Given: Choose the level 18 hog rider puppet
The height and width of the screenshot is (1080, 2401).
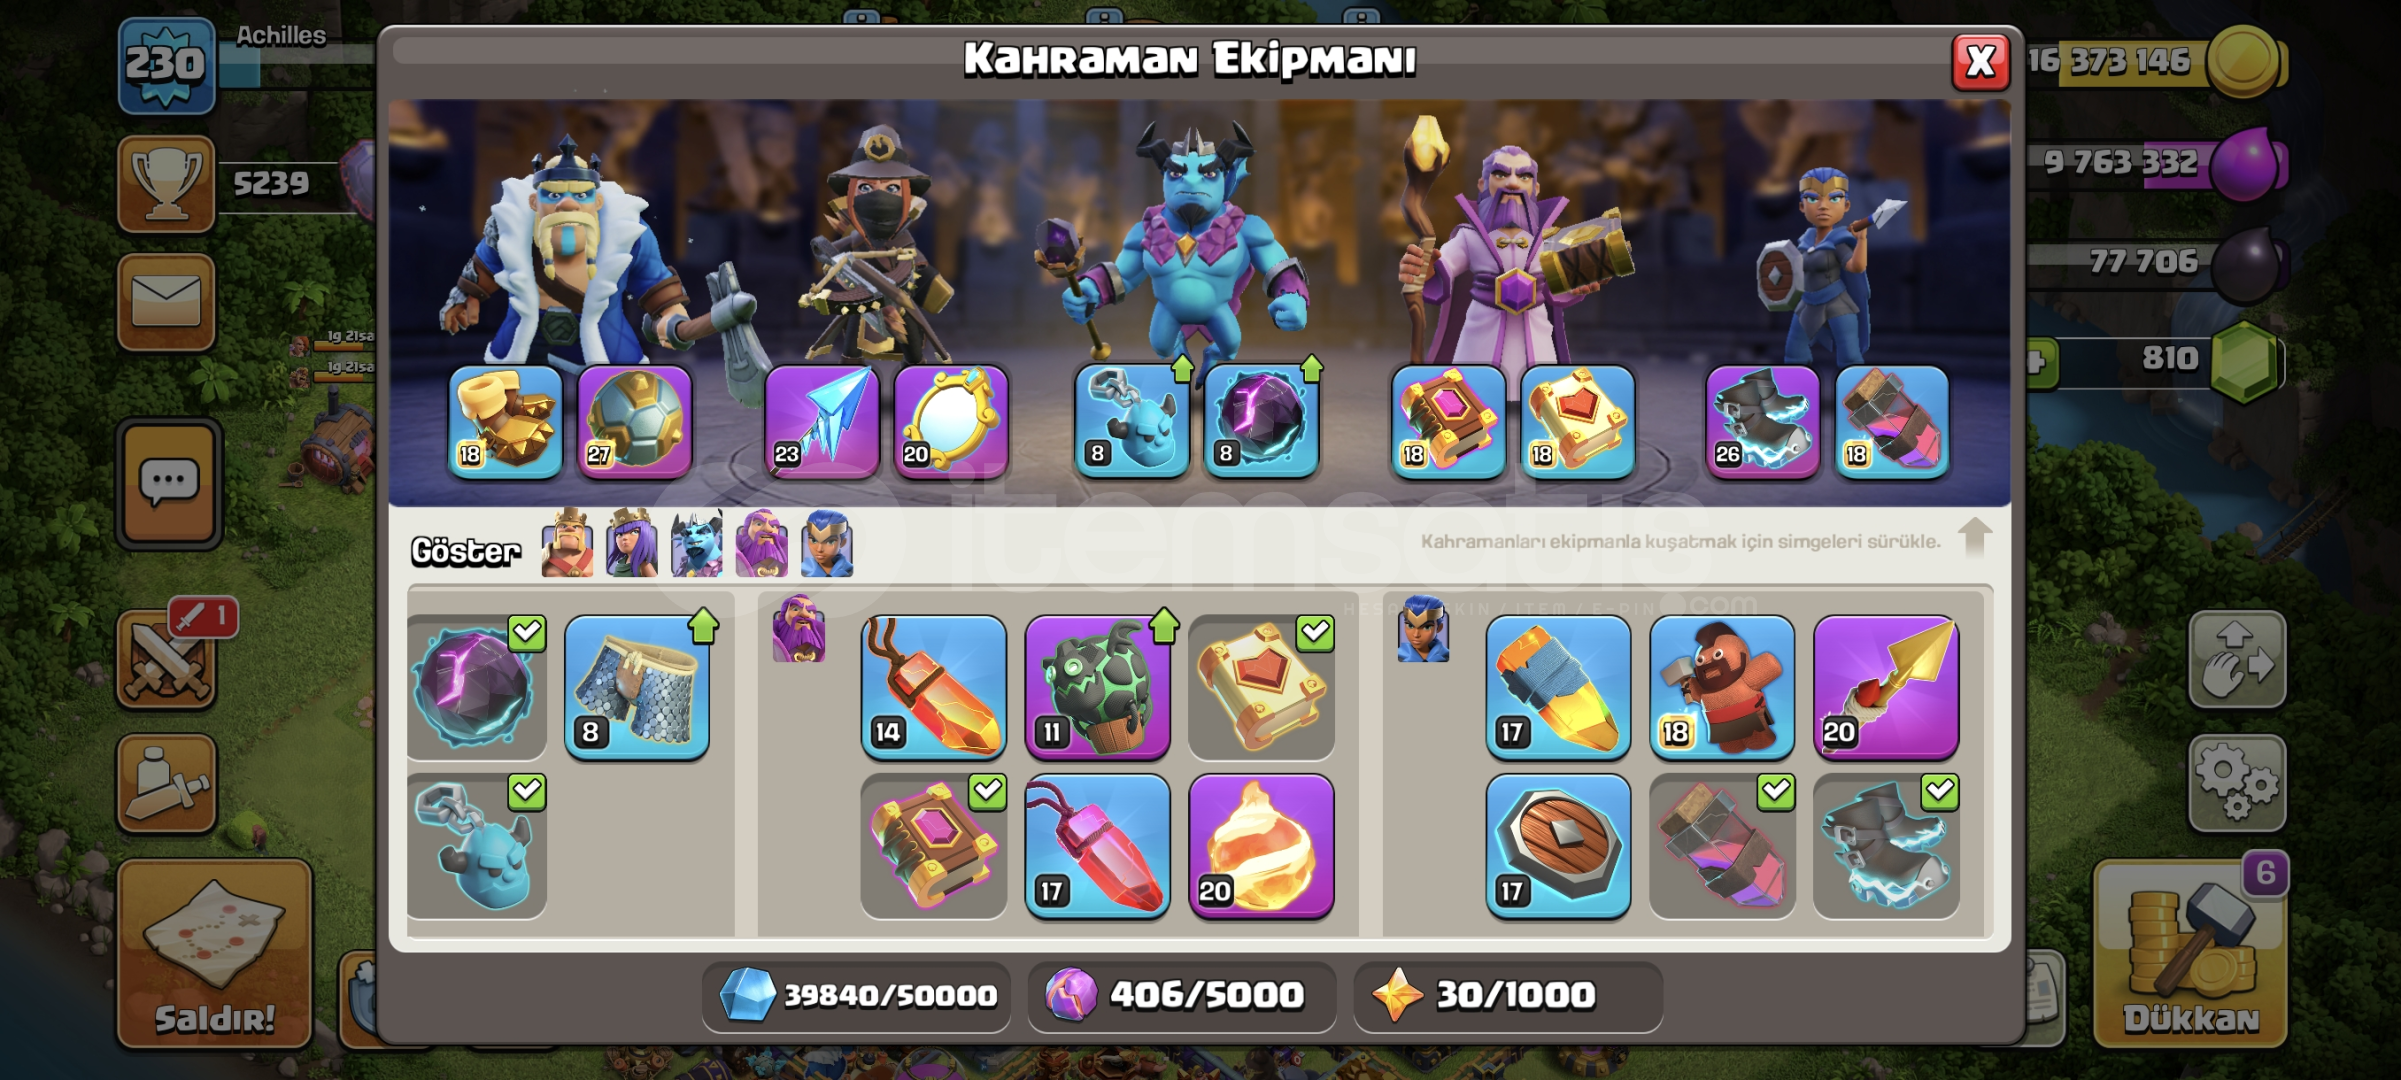Looking at the screenshot, I should [x=1721, y=687].
